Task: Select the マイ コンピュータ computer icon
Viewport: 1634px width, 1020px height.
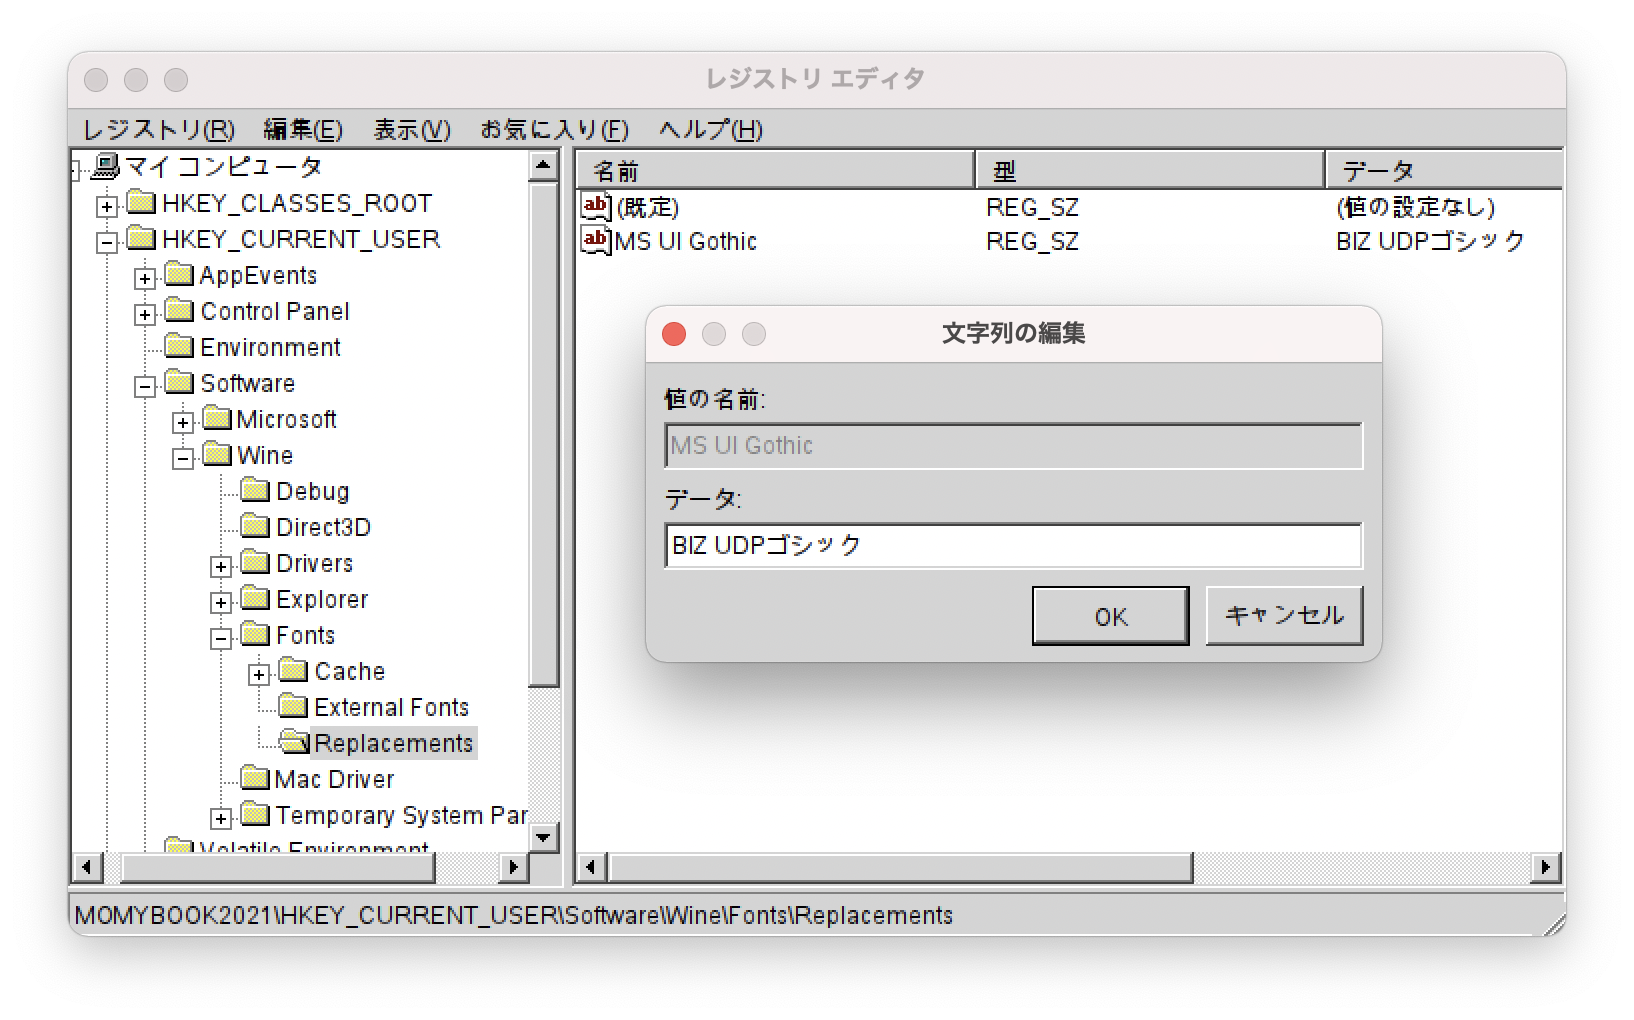Action: pos(105,166)
